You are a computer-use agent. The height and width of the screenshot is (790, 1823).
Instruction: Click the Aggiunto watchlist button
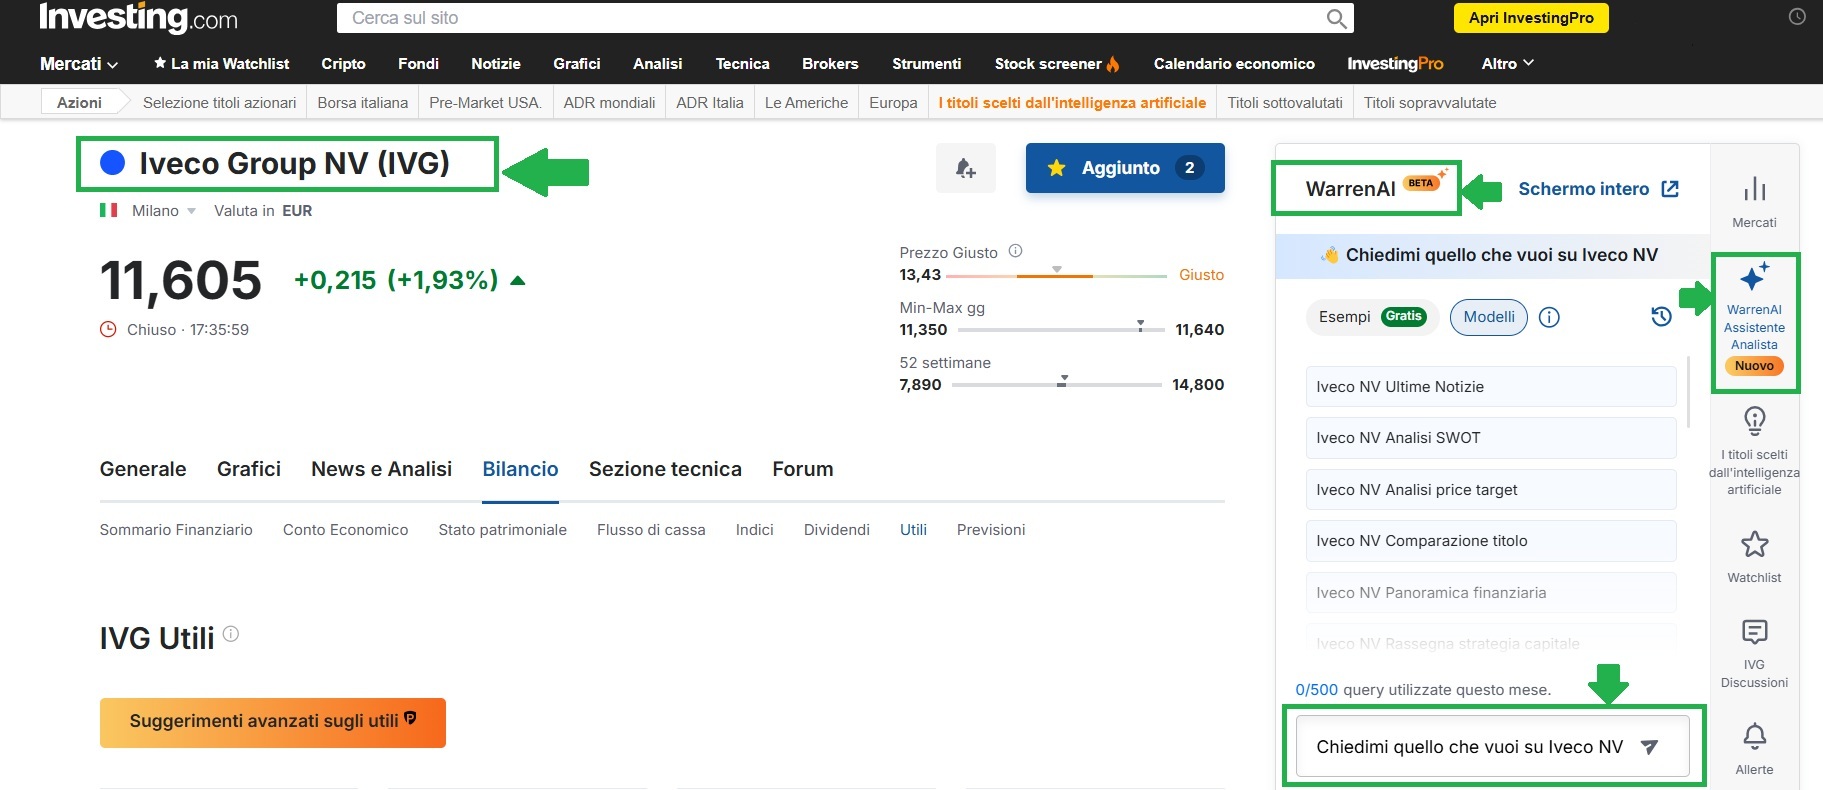pyautogui.click(x=1125, y=168)
